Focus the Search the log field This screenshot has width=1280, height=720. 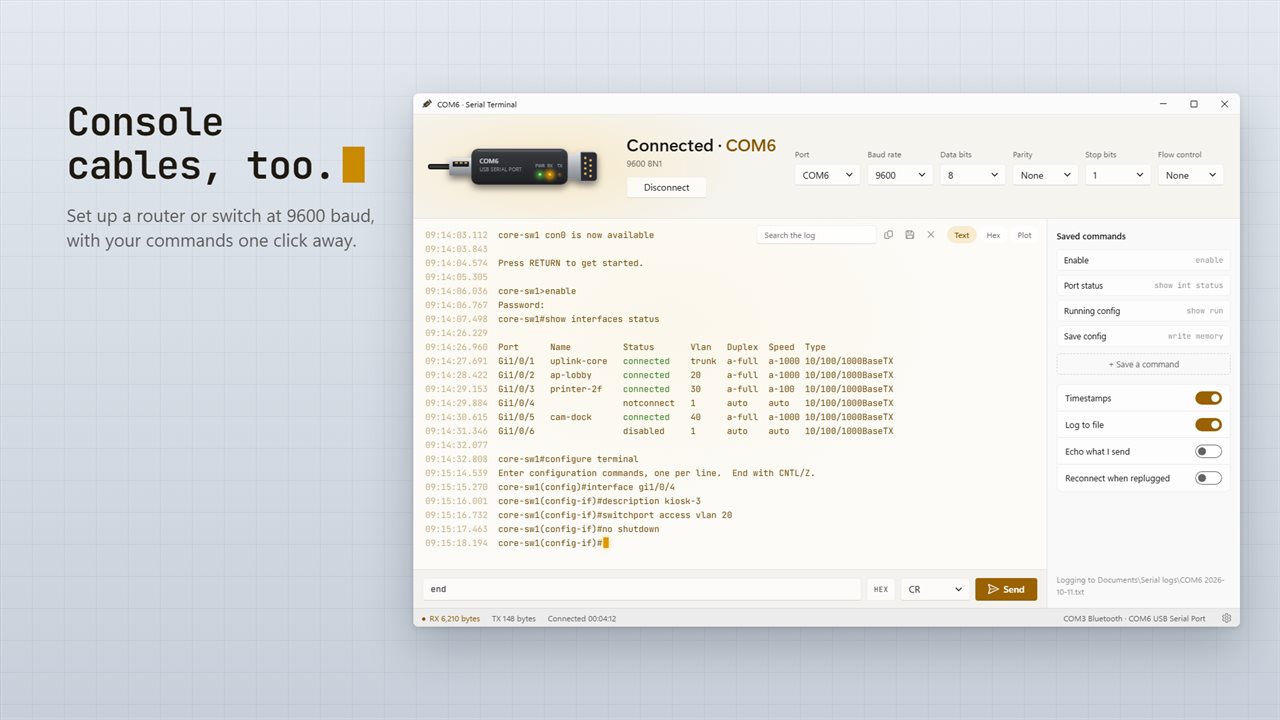point(816,235)
